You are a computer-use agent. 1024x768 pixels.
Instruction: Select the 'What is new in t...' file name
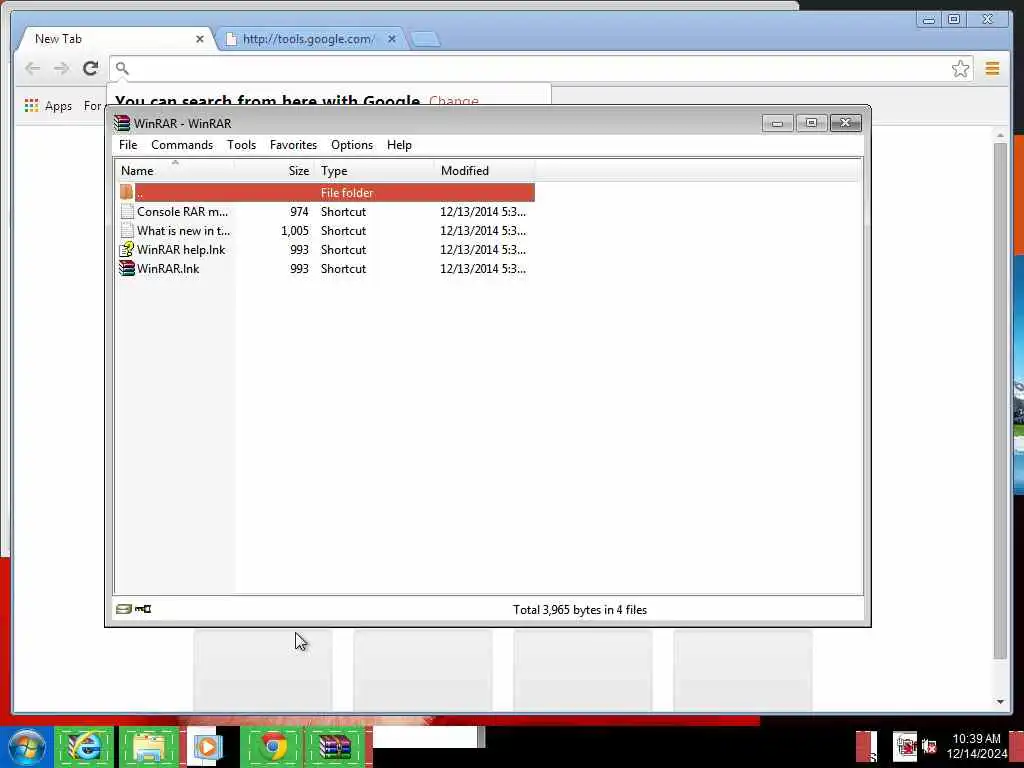coord(184,231)
